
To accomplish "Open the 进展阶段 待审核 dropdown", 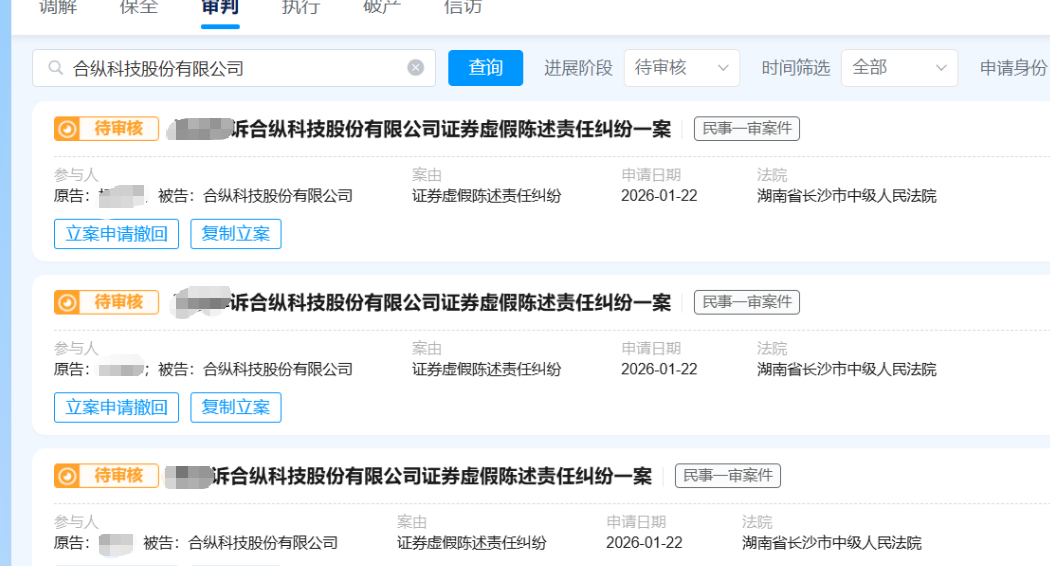I will pyautogui.click(x=682, y=68).
